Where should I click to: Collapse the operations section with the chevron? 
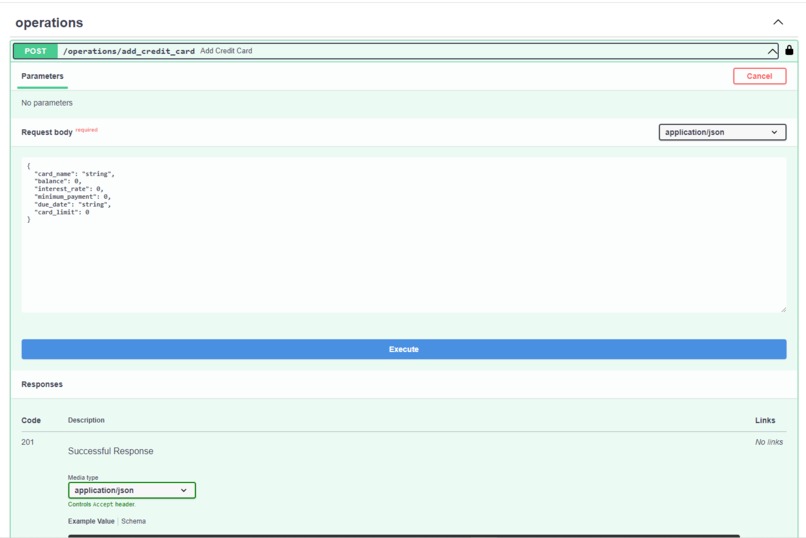pyautogui.click(x=778, y=22)
